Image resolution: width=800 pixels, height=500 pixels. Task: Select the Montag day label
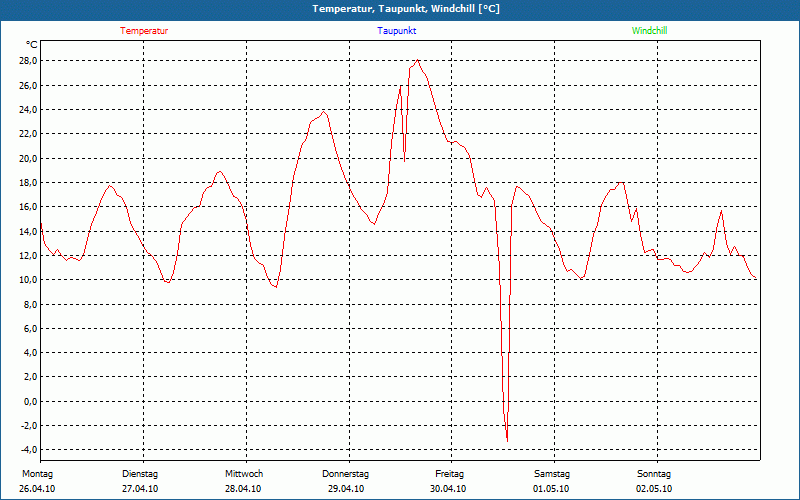37,474
